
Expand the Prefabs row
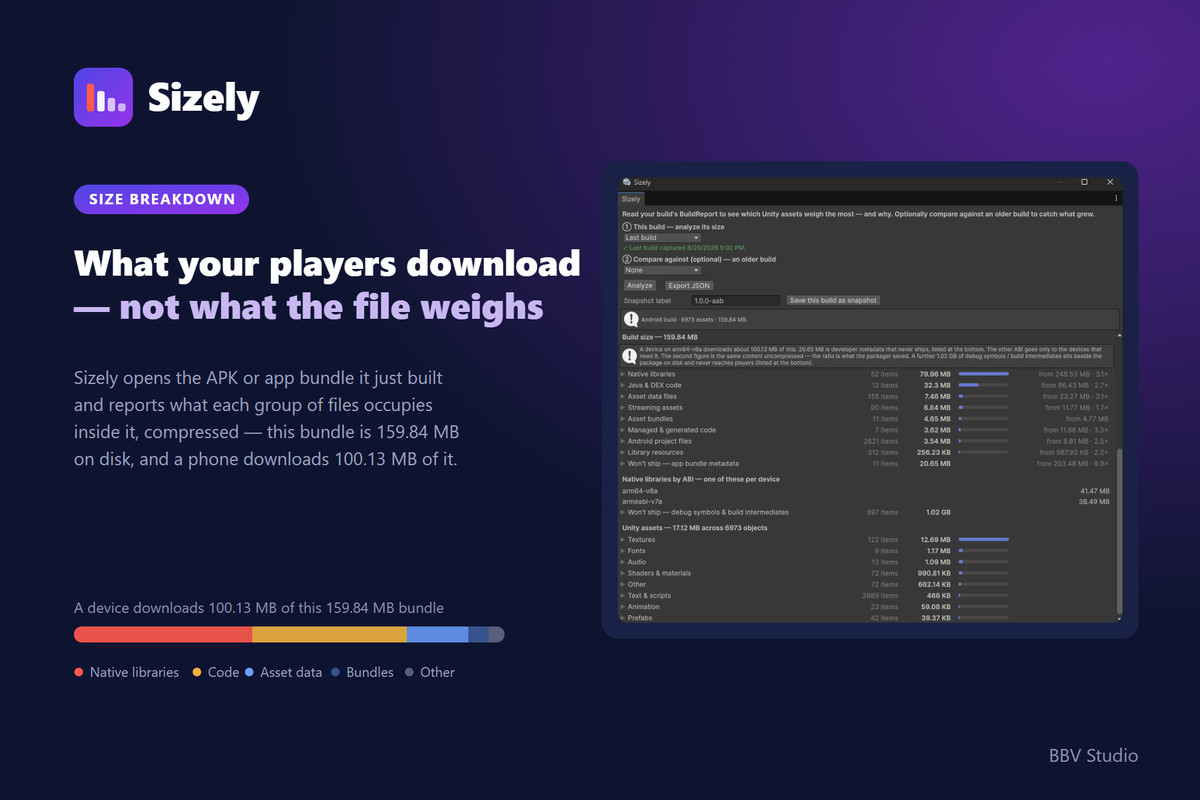[x=623, y=618]
